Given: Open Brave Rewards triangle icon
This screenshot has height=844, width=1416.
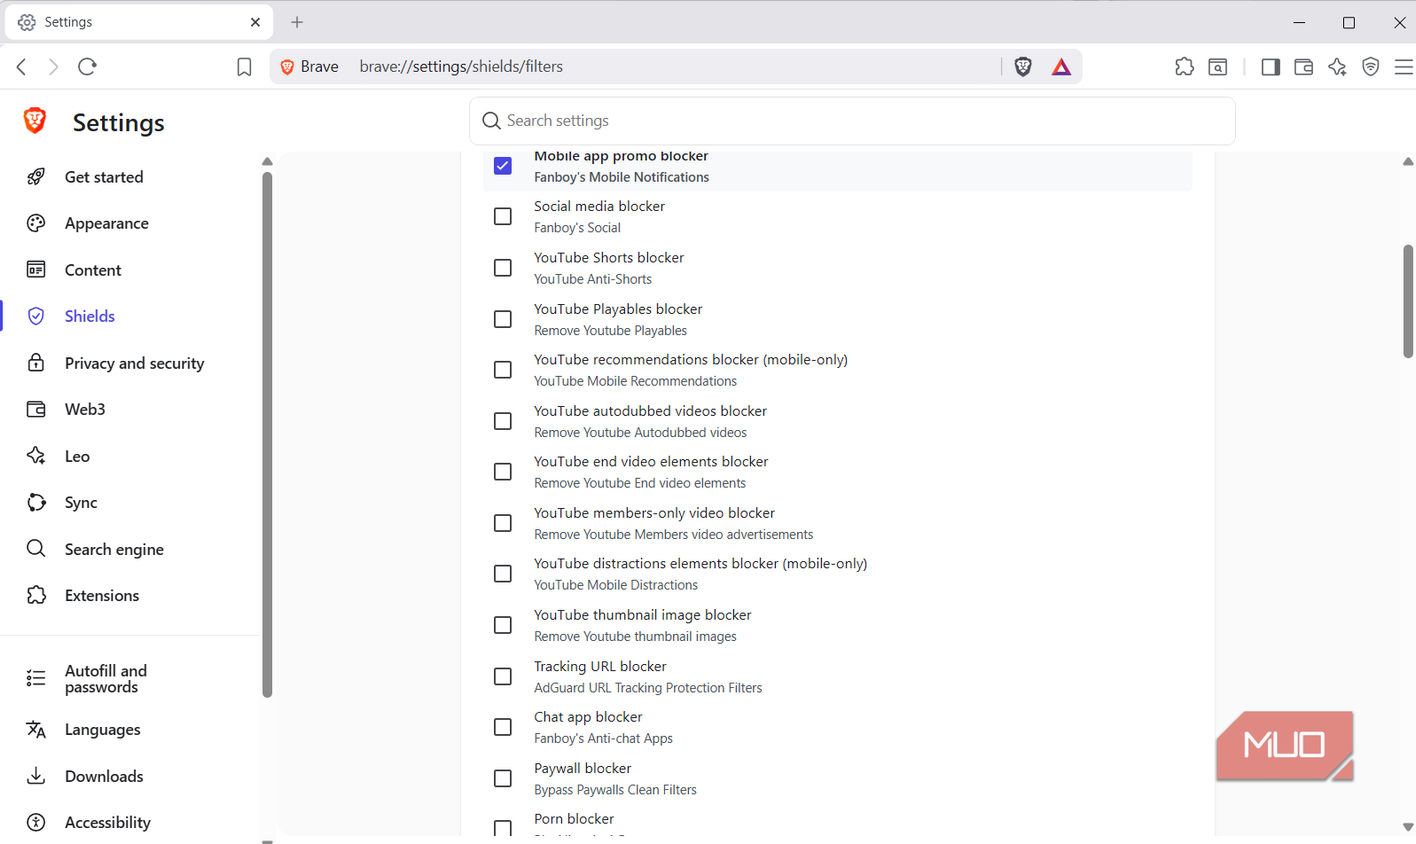Looking at the screenshot, I should (1061, 67).
